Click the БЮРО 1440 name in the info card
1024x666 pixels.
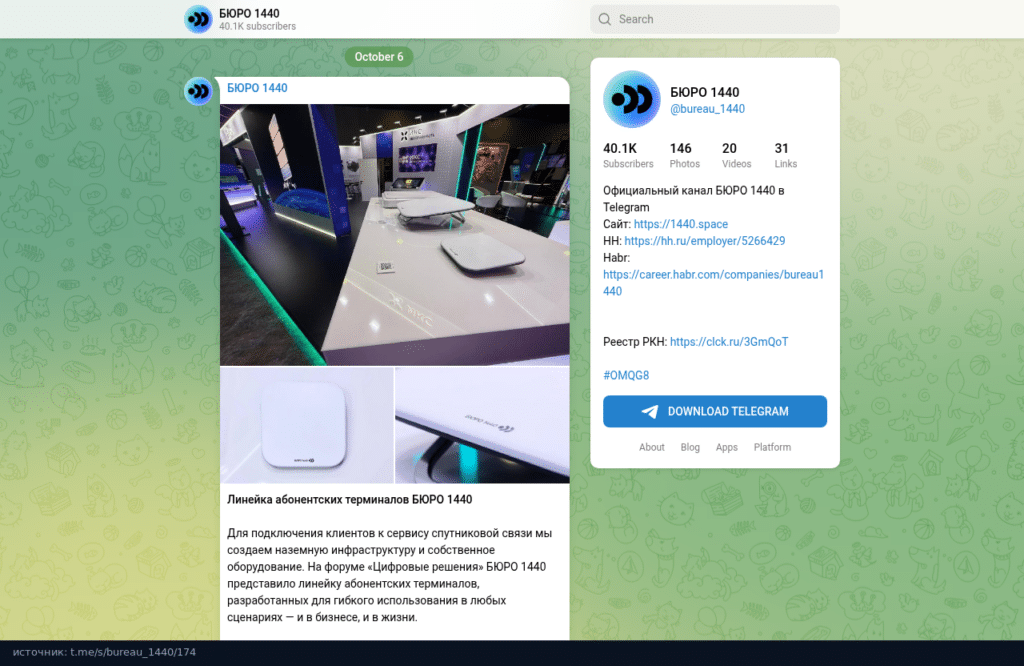[x=705, y=92]
